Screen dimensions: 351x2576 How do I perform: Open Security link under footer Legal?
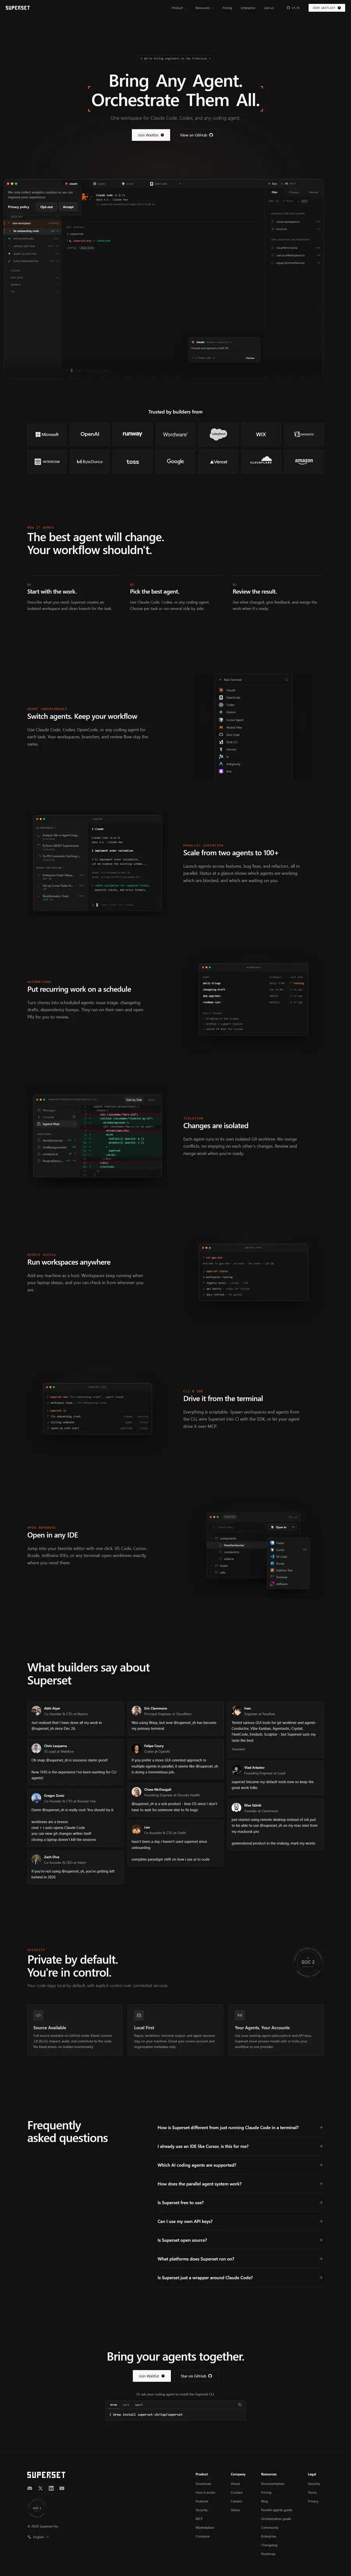[314, 2484]
